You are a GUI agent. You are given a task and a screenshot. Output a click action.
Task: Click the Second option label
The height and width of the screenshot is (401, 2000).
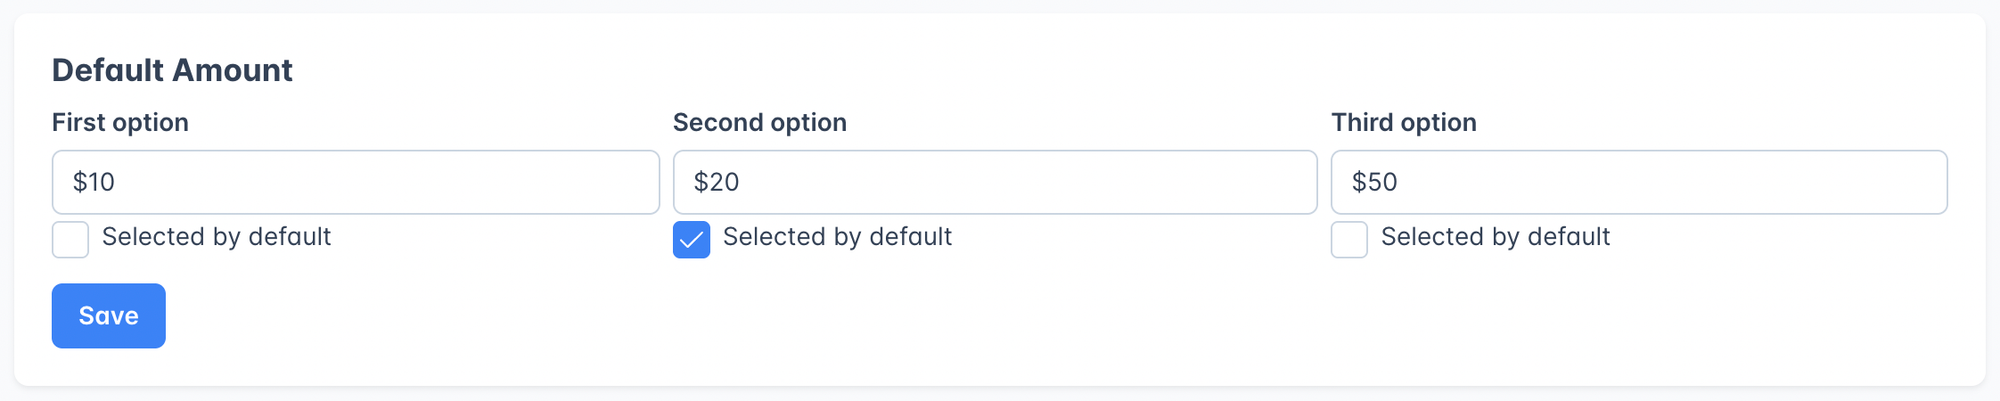click(759, 122)
